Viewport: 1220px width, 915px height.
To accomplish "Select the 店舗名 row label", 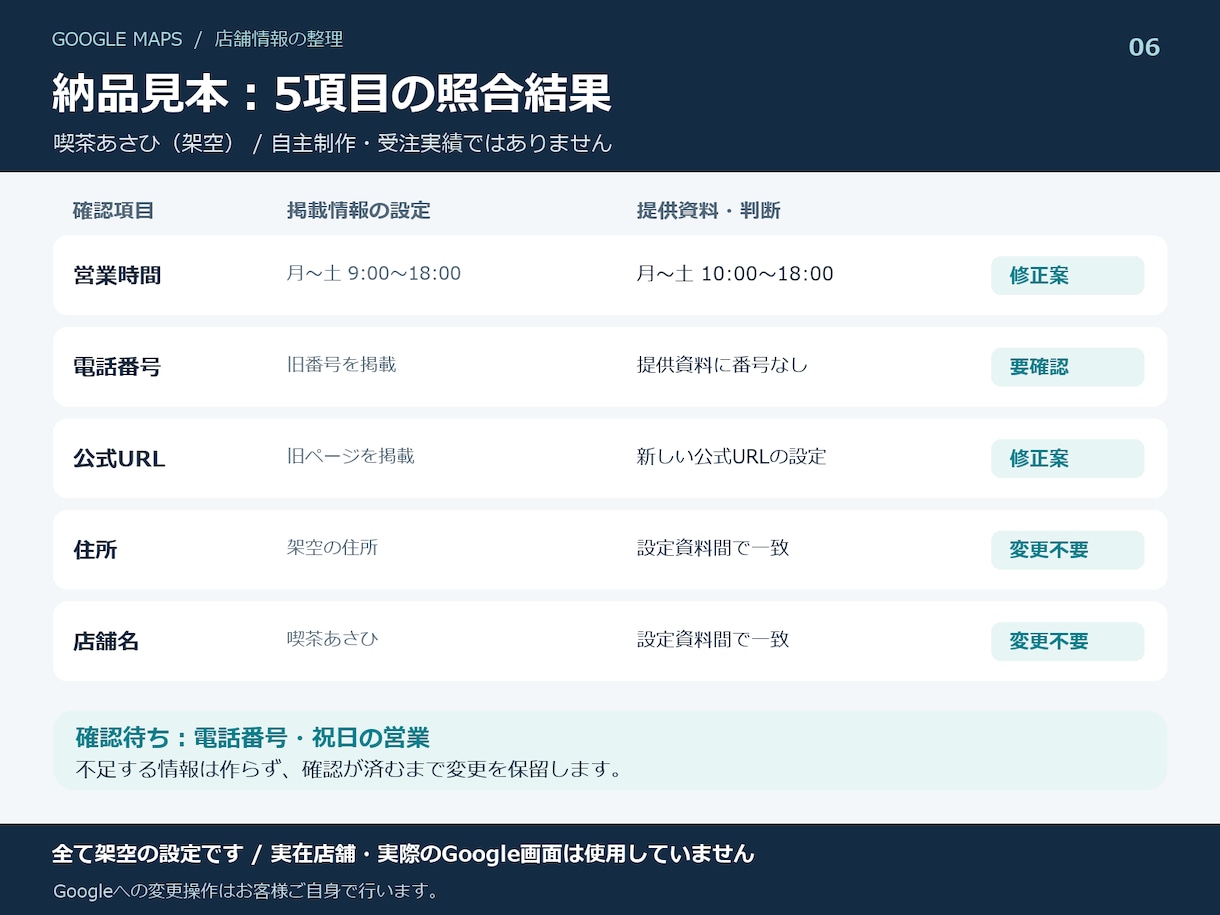I will point(106,642).
